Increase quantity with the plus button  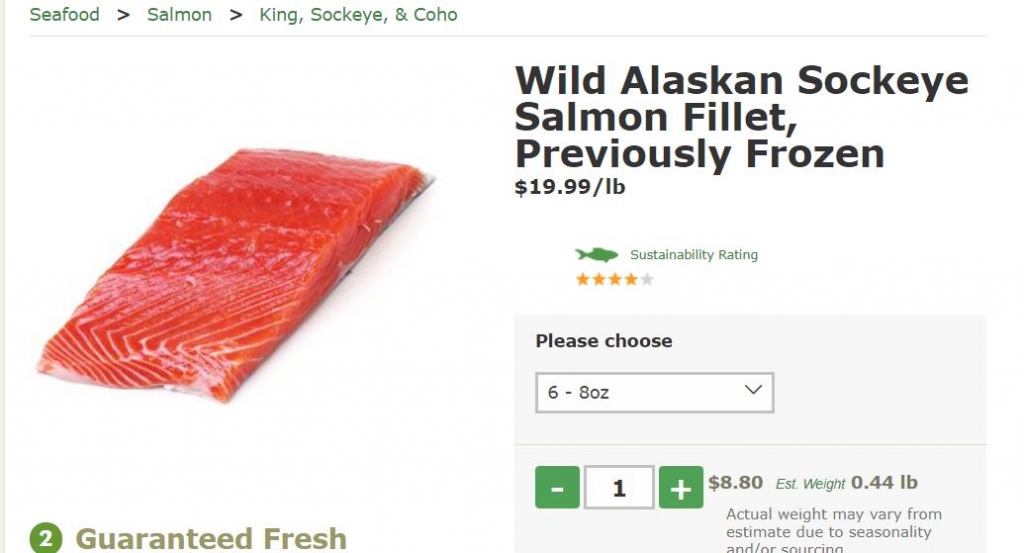coord(681,487)
